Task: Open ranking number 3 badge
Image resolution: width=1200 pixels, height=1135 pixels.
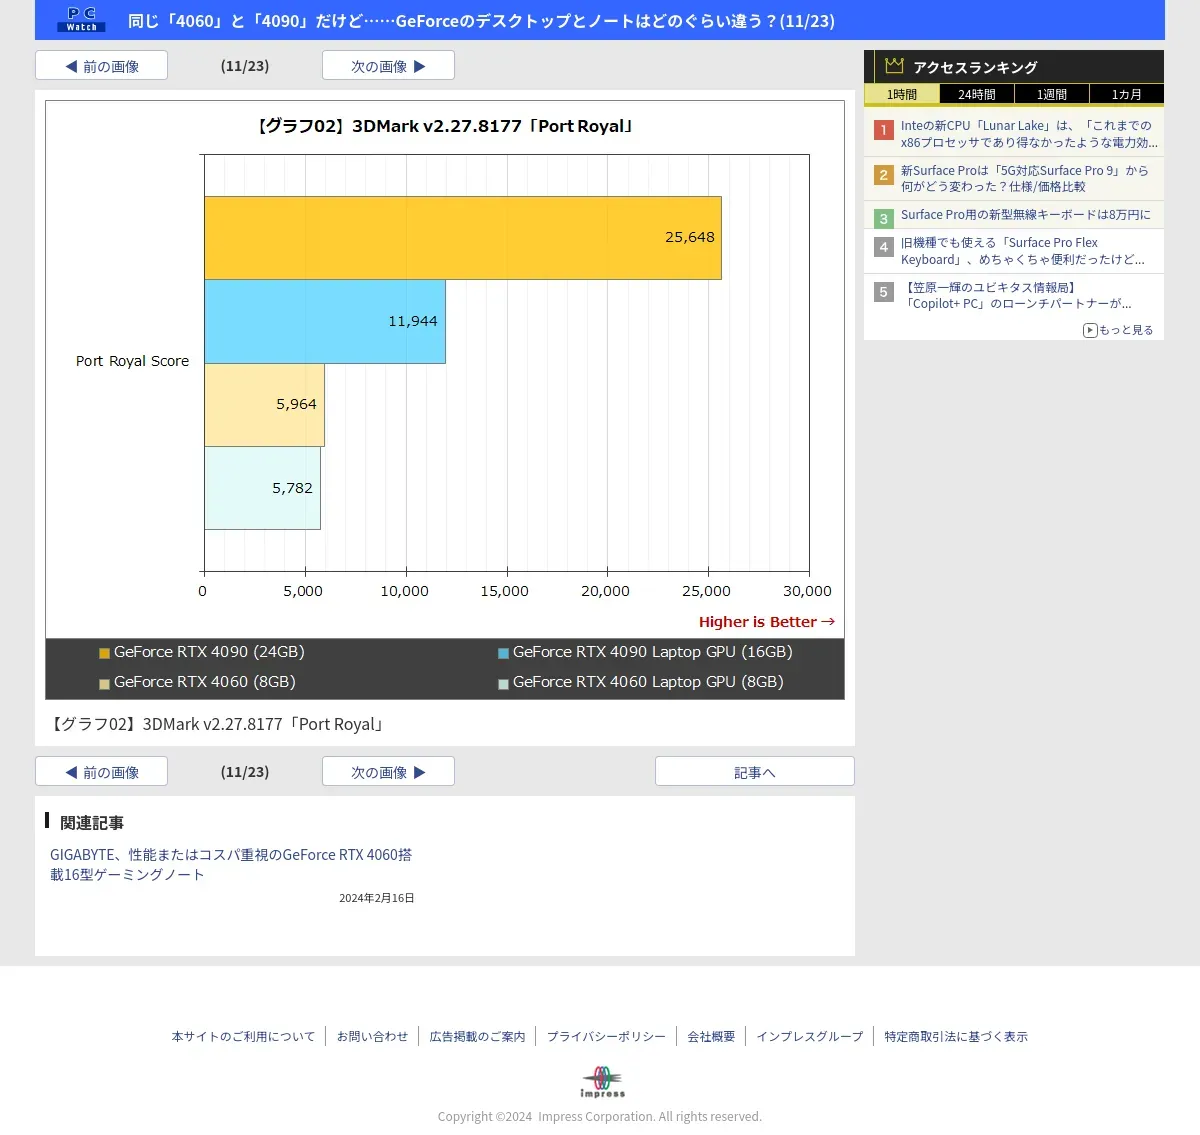Action: [884, 219]
